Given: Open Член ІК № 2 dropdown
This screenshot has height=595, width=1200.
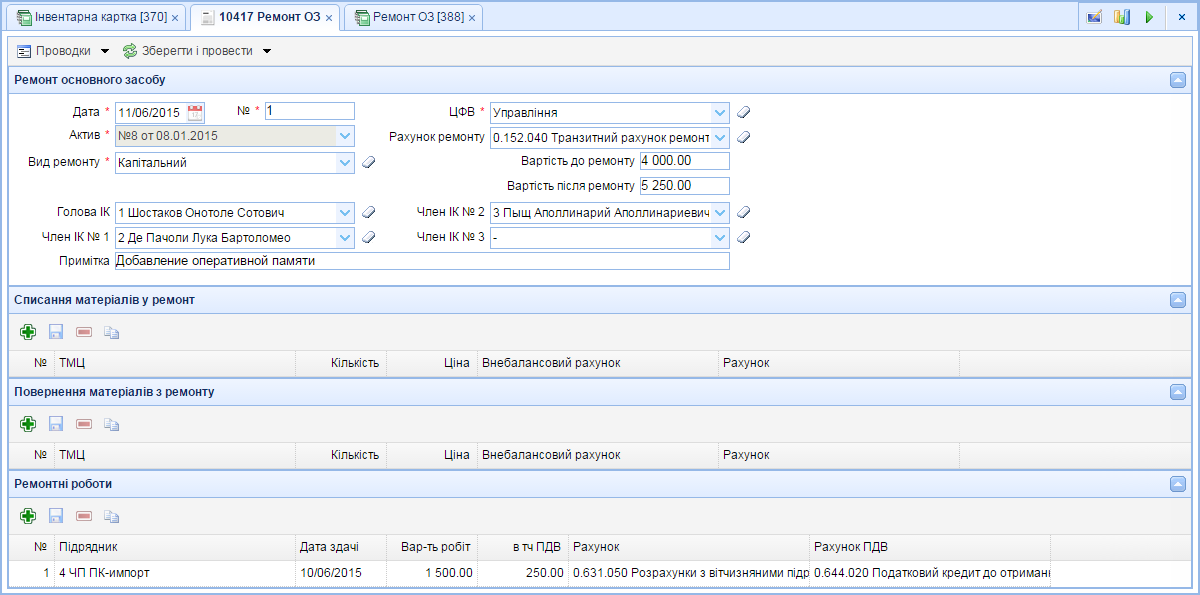Looking at the screenshot, I should click(x=721, y=212).
